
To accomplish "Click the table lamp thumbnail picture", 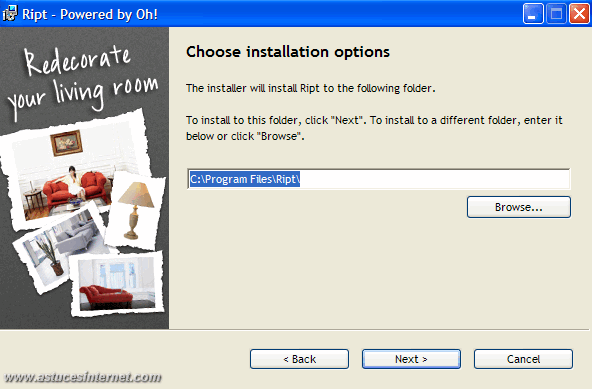I will click(135, 210).
